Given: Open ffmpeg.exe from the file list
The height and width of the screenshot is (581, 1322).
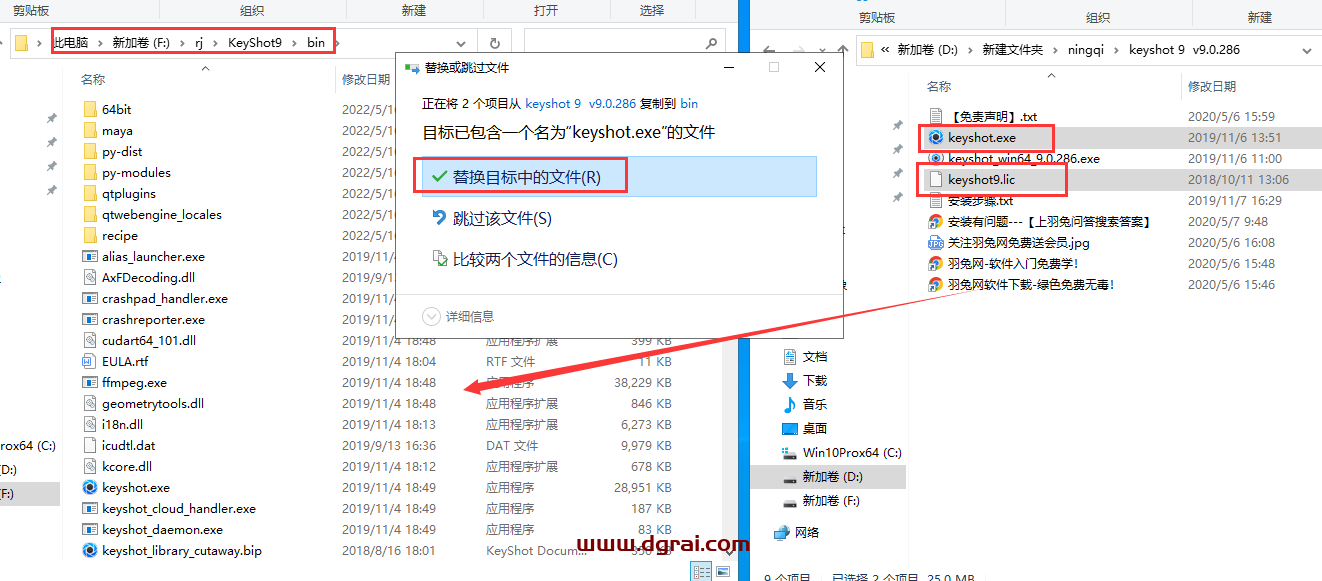Looking at the screenshot, I should (x=126, y=382).
